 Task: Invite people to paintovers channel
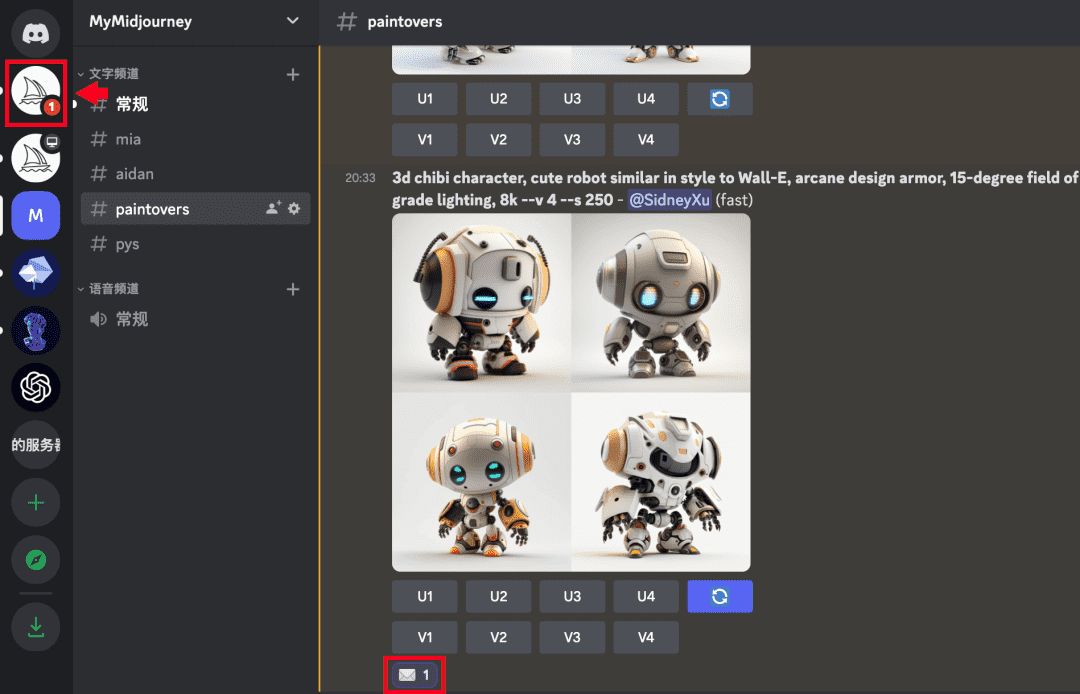pos(273,208)
